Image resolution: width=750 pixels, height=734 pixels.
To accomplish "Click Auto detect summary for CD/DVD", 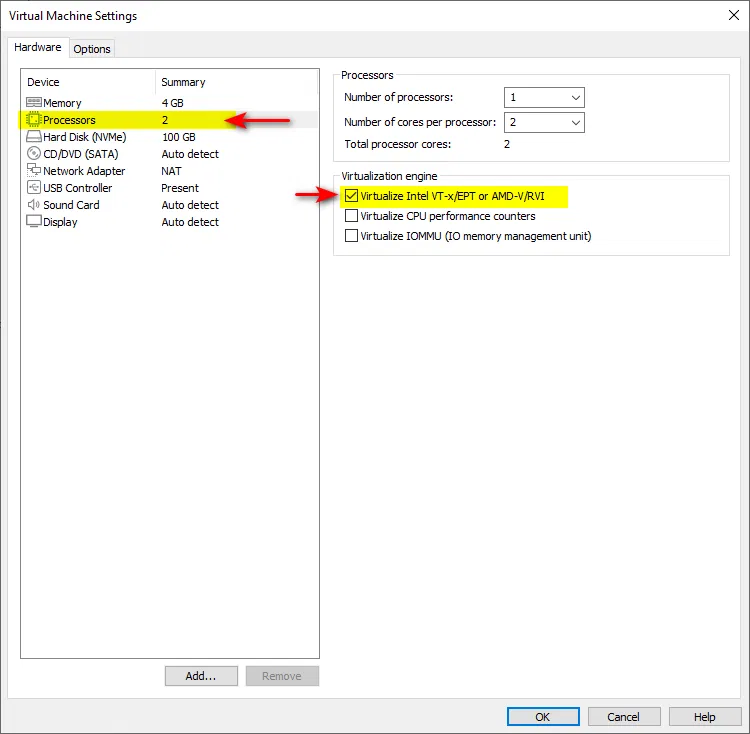I will click(190, 154).
